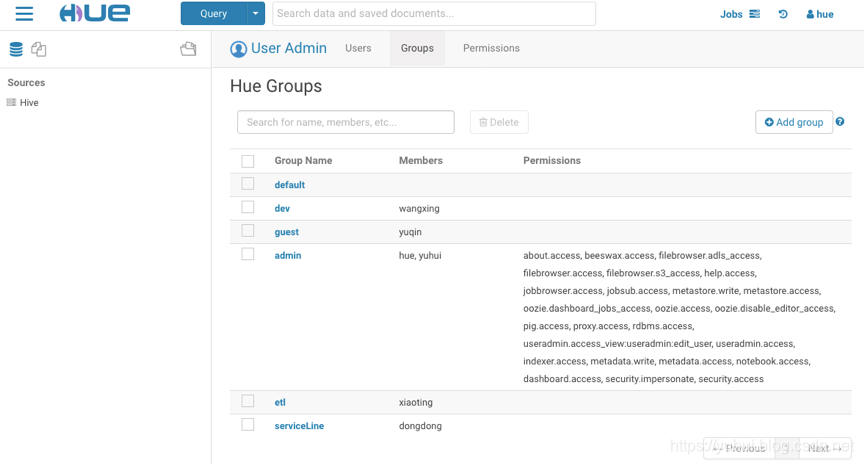The image size is (864, 464).
Task: Open the file browser icon in left panel
Action: (x=188, y=49)
